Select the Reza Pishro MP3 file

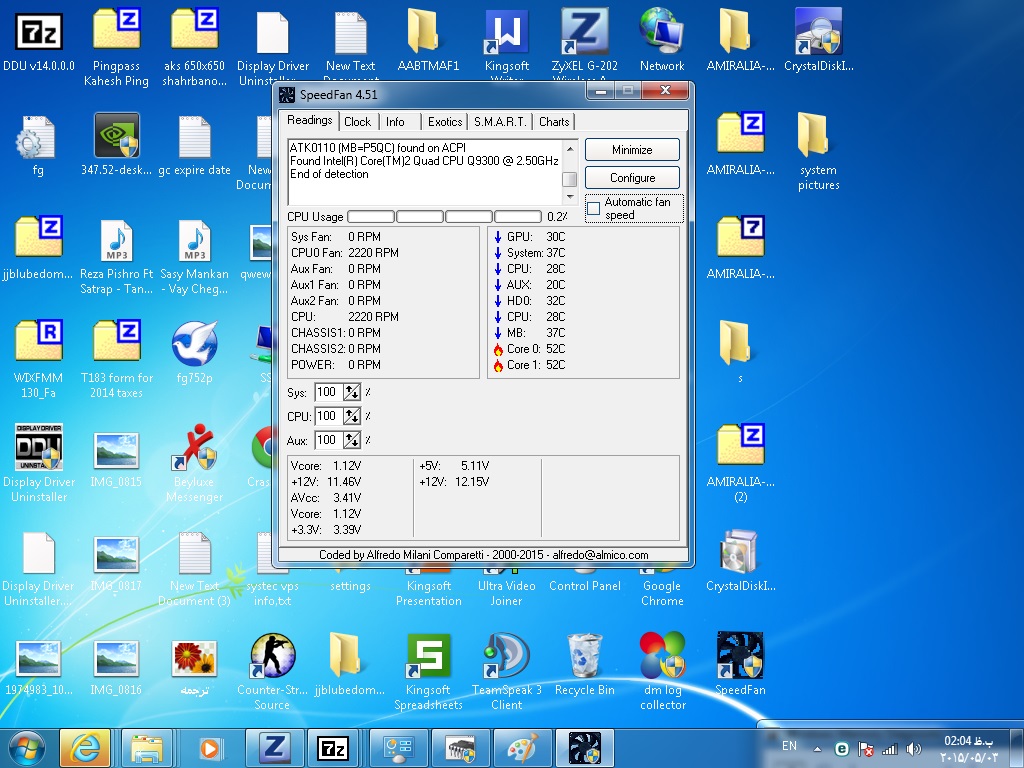coord(117,240)
